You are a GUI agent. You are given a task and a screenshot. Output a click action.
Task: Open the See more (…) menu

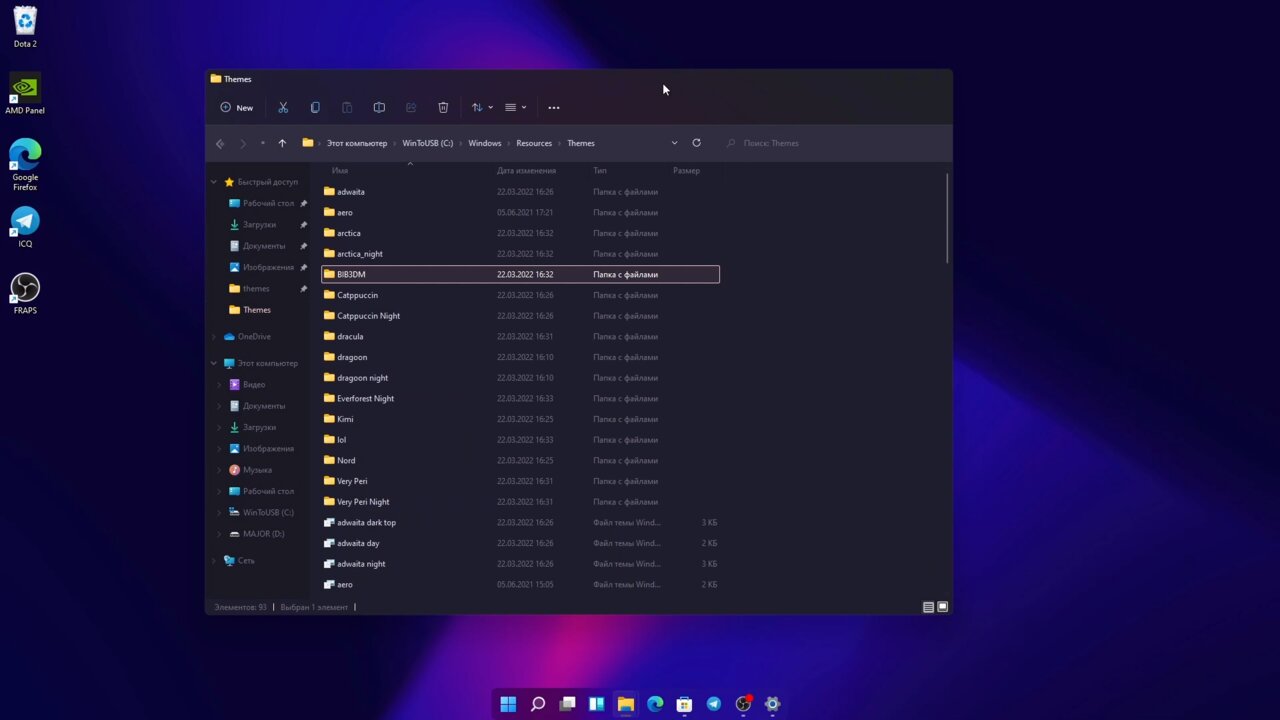[x=554, y=107]
